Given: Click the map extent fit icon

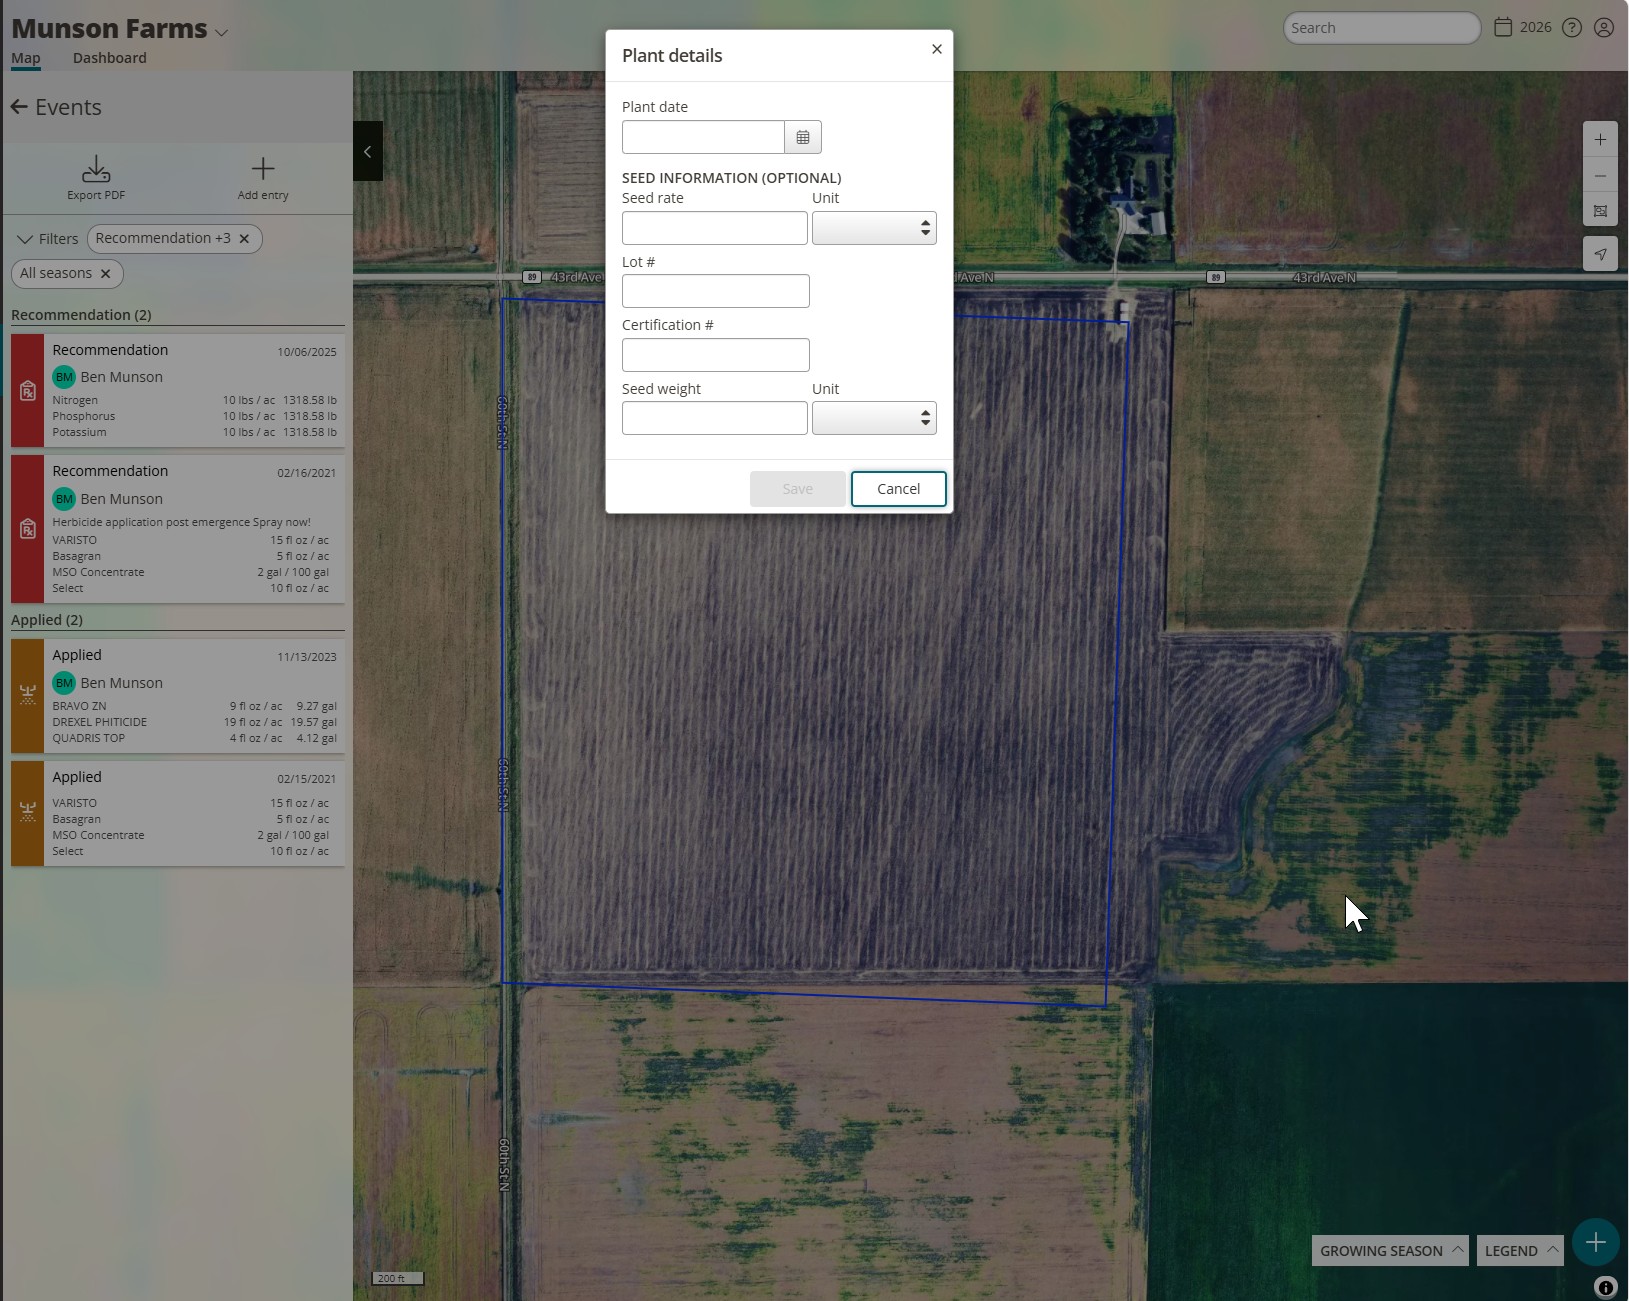Looking at the screenshot, I should pos(1600,211).
